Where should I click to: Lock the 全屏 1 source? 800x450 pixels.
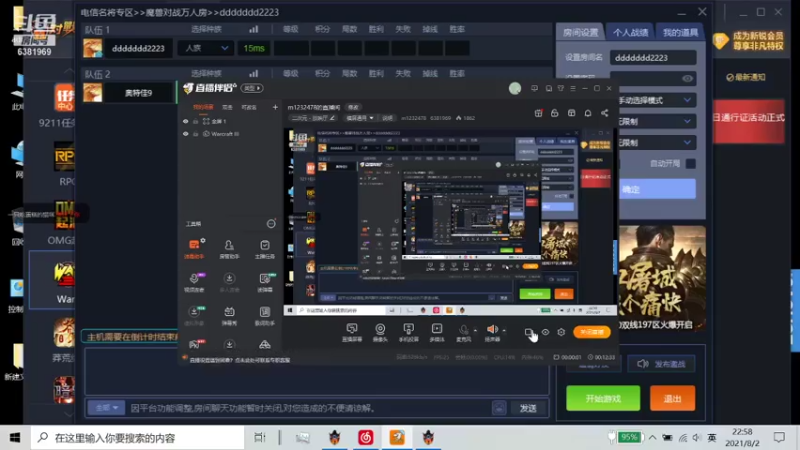195,121
